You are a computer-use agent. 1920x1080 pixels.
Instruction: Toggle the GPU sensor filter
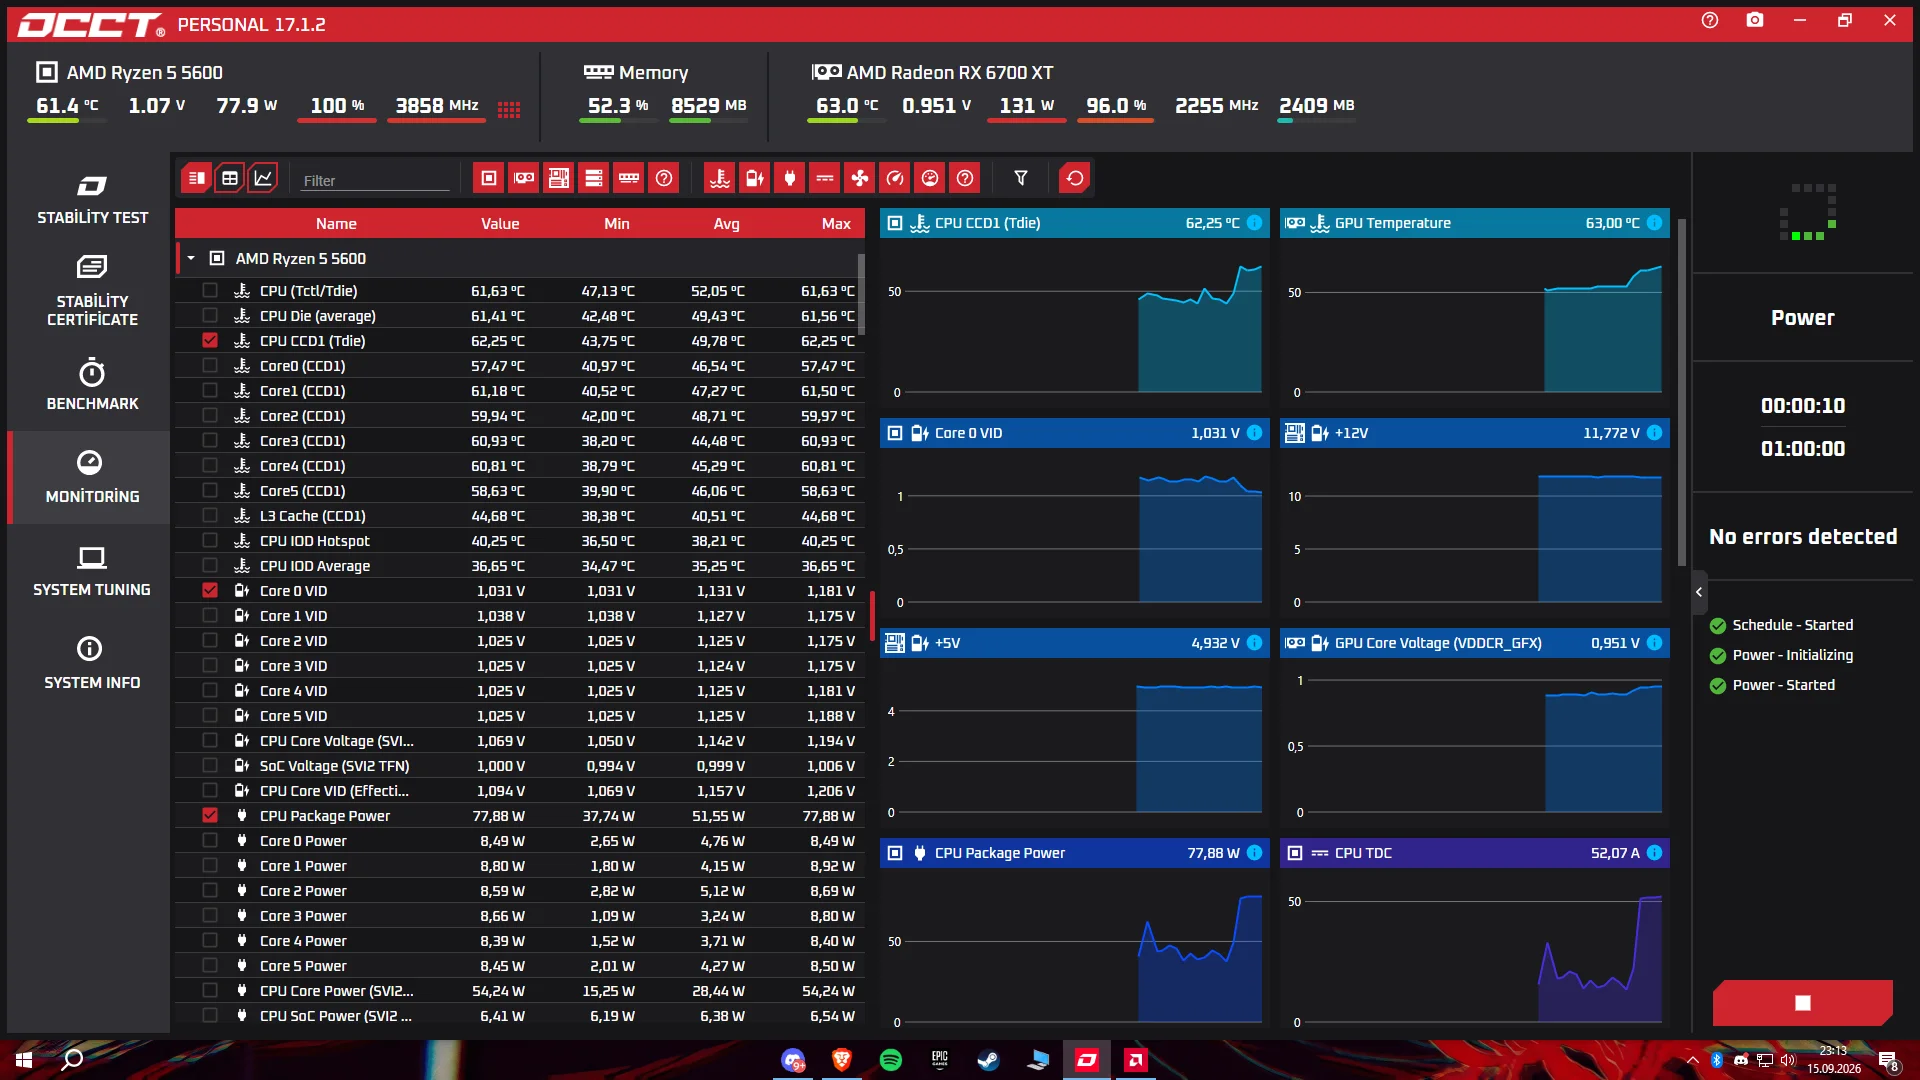tap(524, 178)
